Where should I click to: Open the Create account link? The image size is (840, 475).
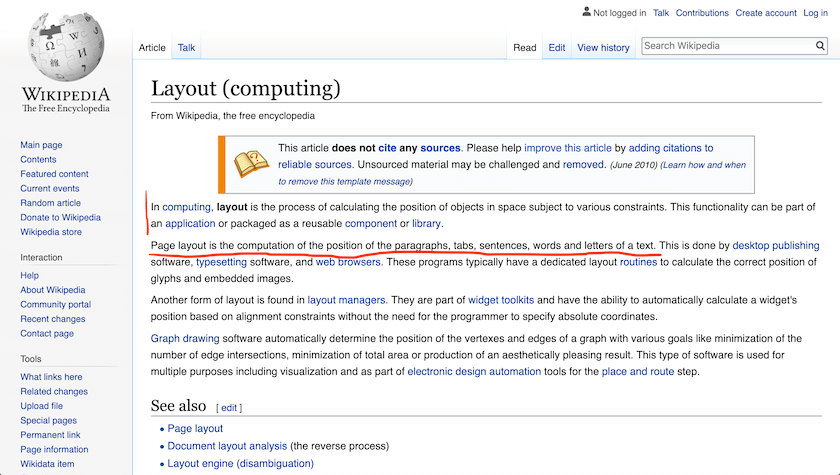[766, 13]
